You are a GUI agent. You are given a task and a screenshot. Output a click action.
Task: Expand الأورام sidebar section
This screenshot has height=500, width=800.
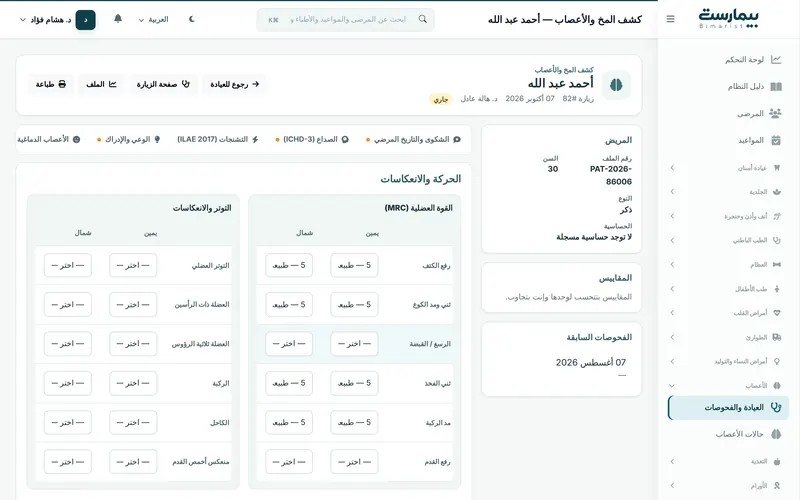point(728,486)
